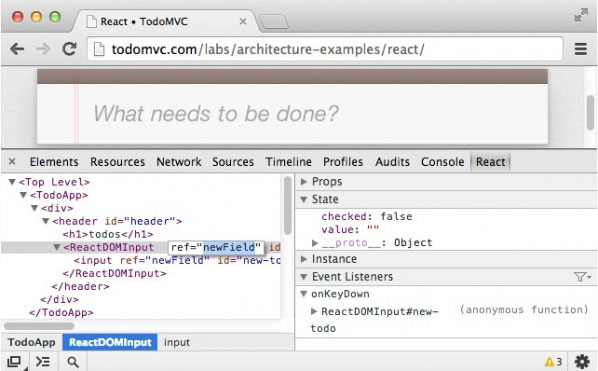The image size is (598, 371).
Task: Expand the __proto__ Object entry
Action: 315,243
